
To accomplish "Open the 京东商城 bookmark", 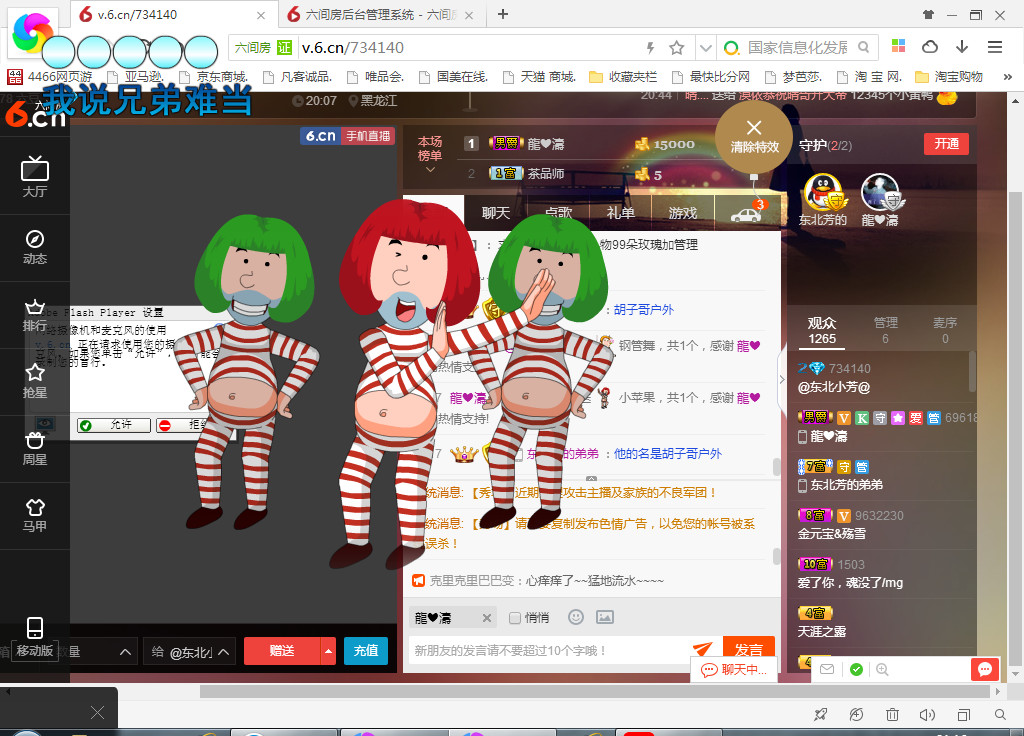I will (x=214, y=77).
